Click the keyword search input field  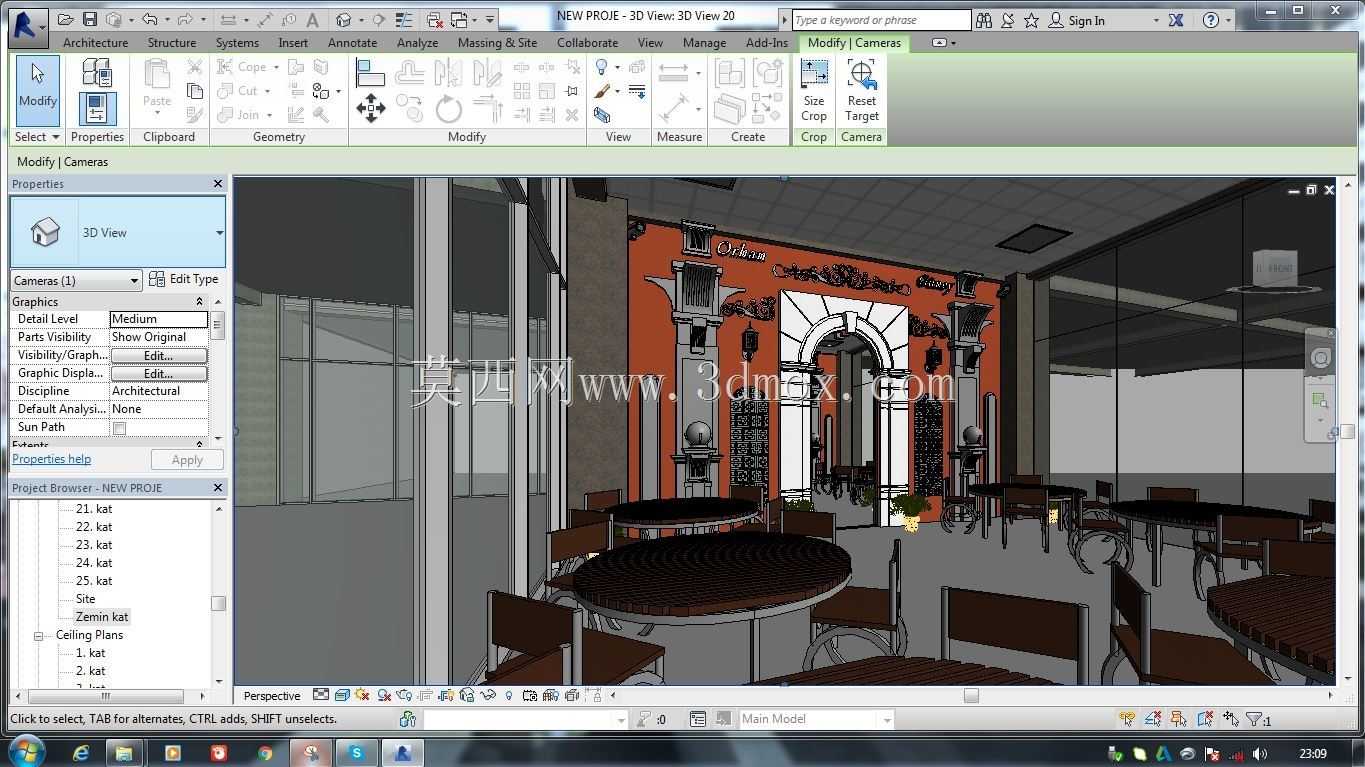[x=881, y=20]
